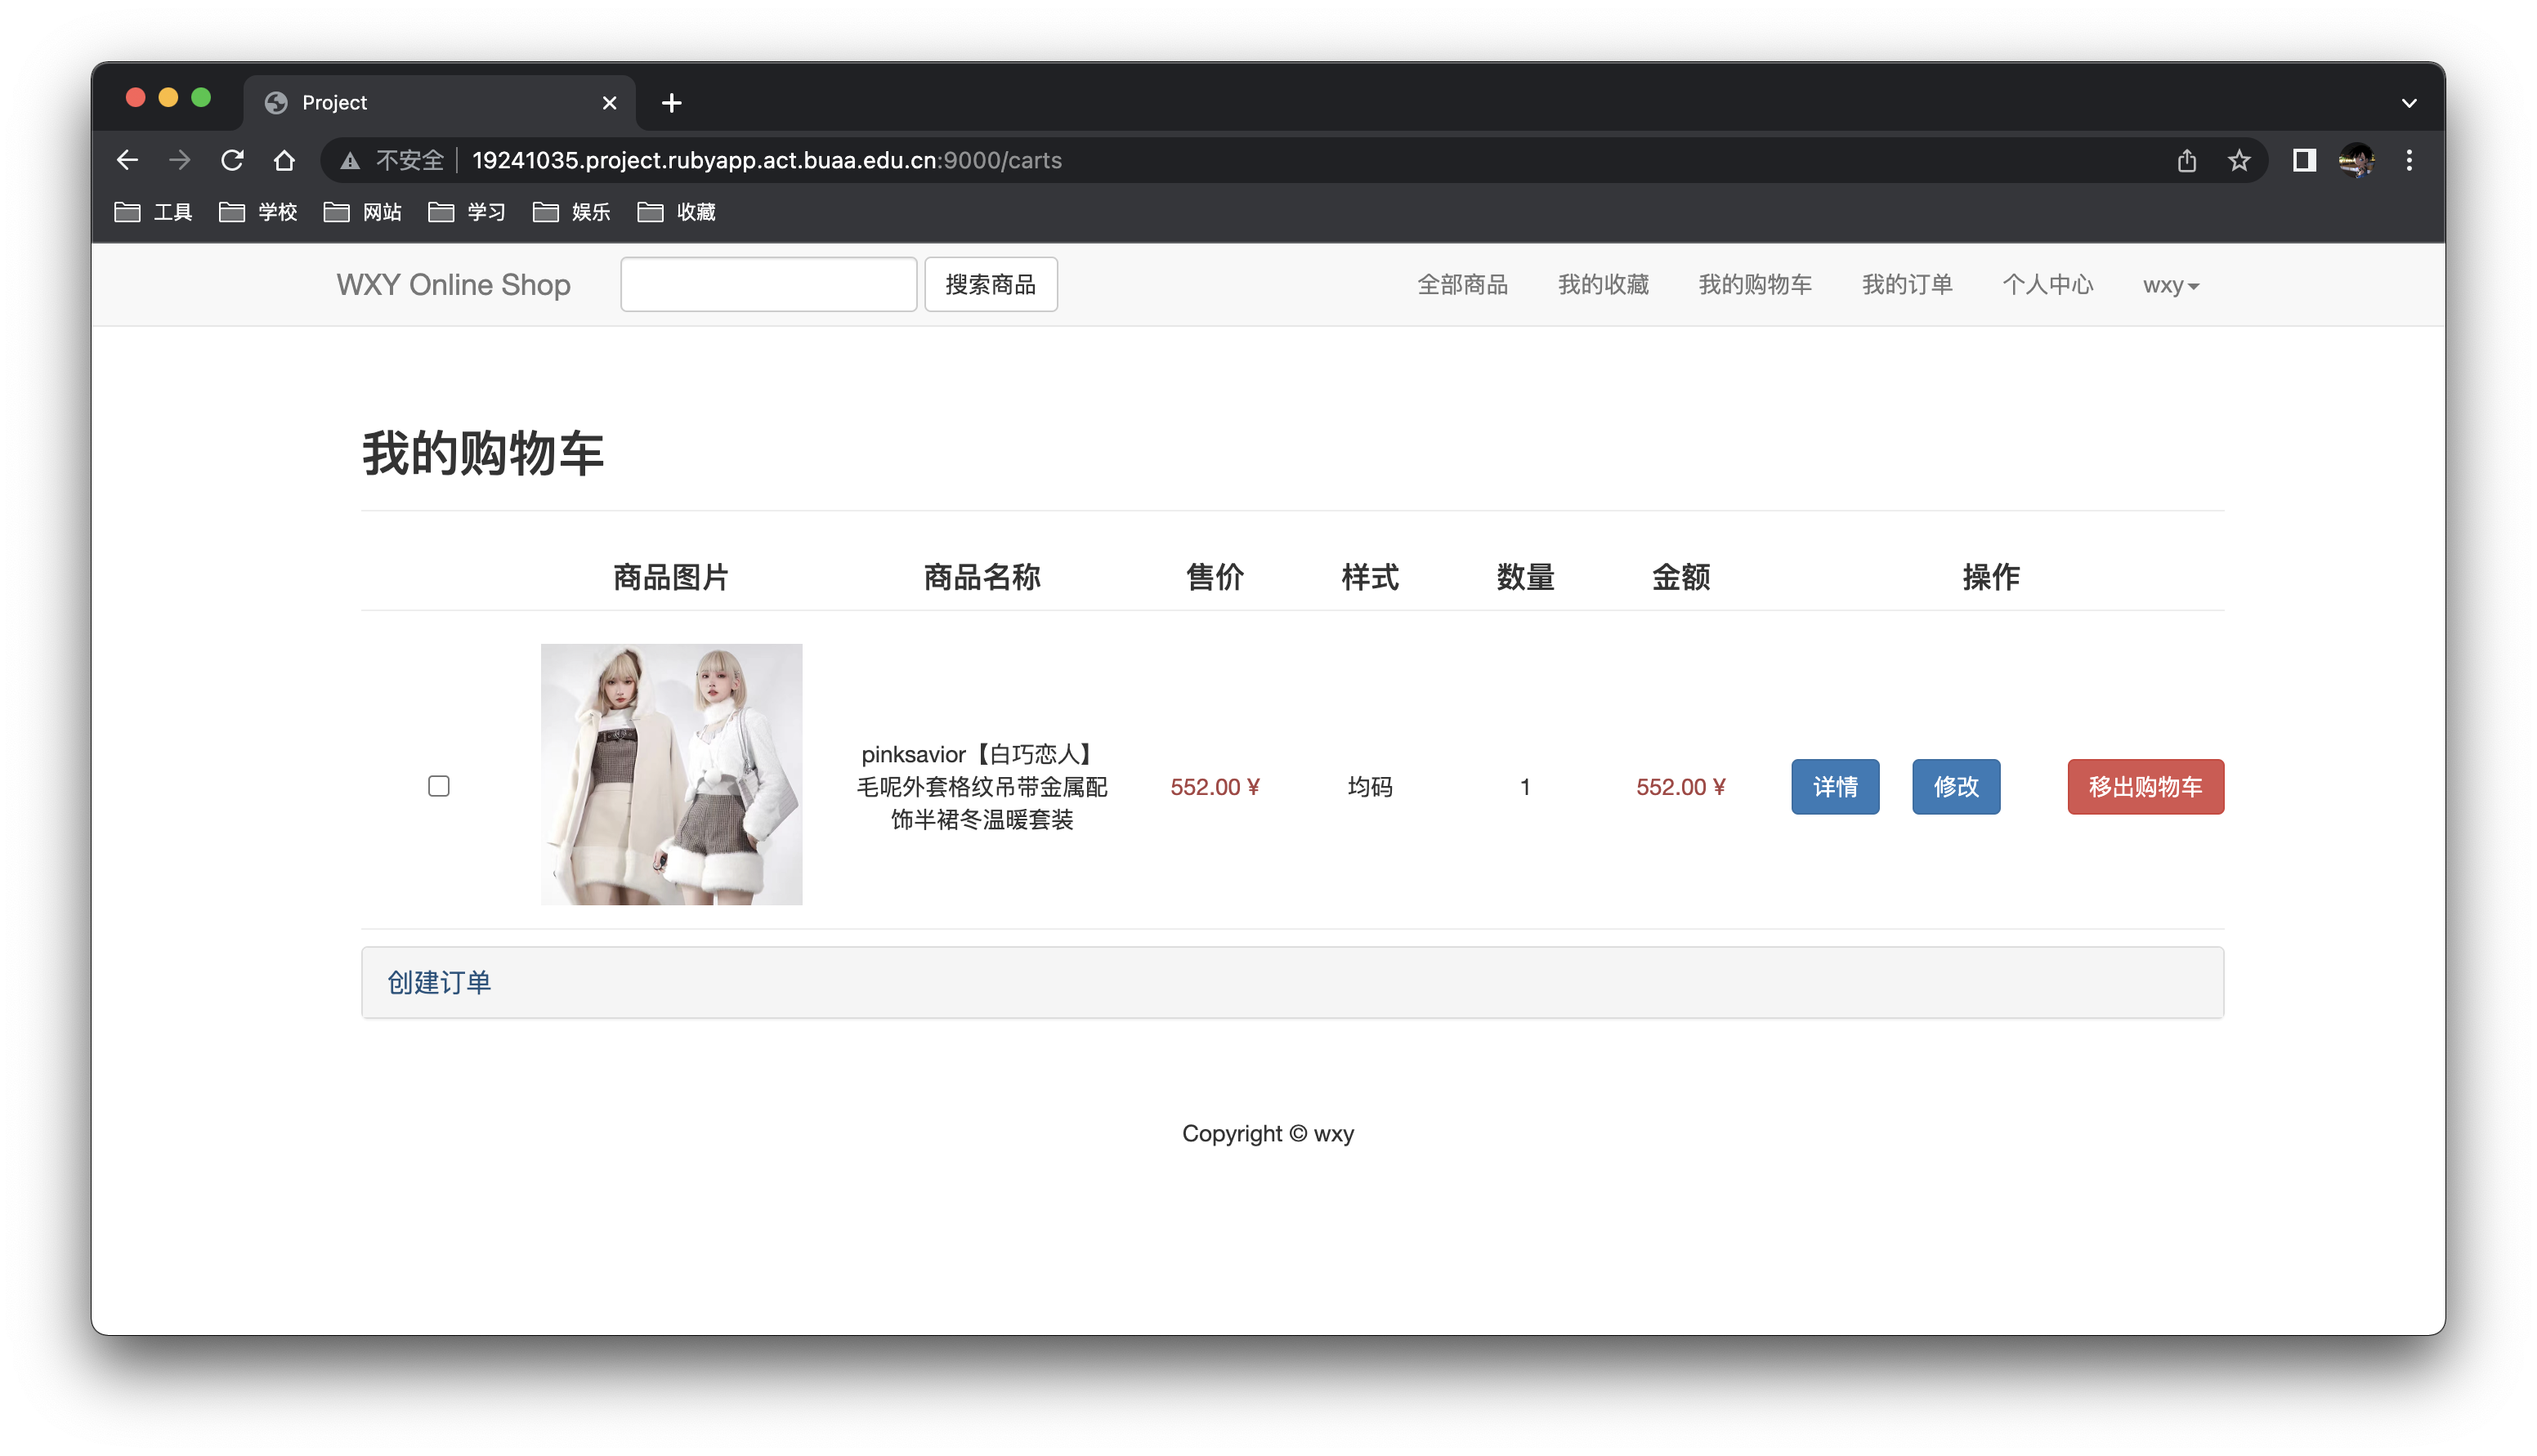2537x1456 pixels.
Task: Click the not-secure warning icon
Action: pyautogui.click(x=349, y=160)
